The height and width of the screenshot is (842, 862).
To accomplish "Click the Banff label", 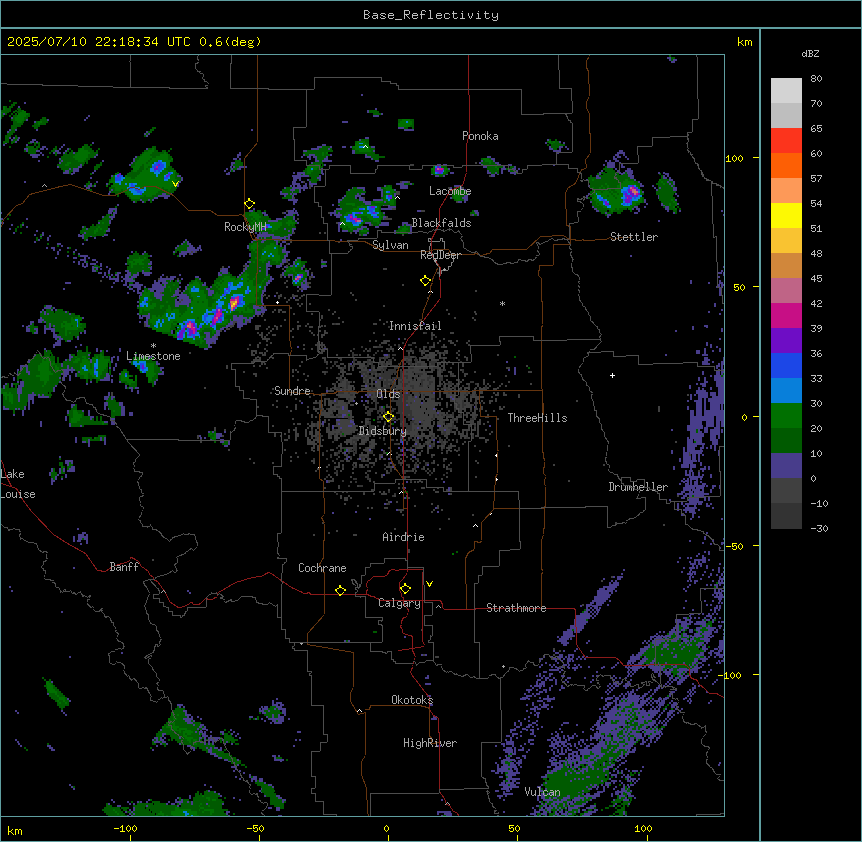I will tap(124, 567).
